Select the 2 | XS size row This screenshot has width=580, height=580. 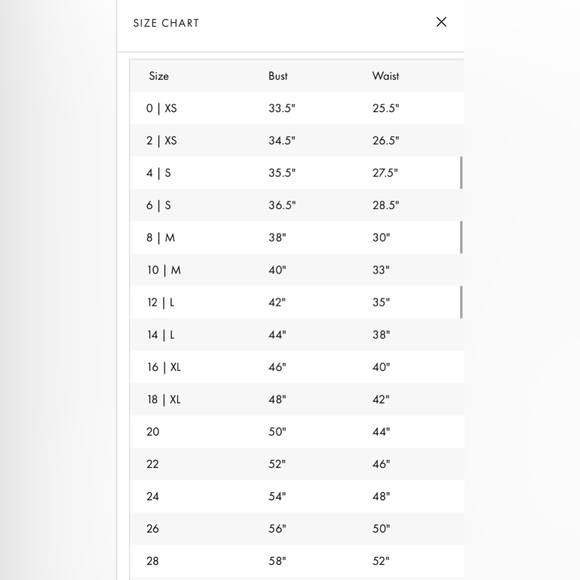(x=297, y=141)
